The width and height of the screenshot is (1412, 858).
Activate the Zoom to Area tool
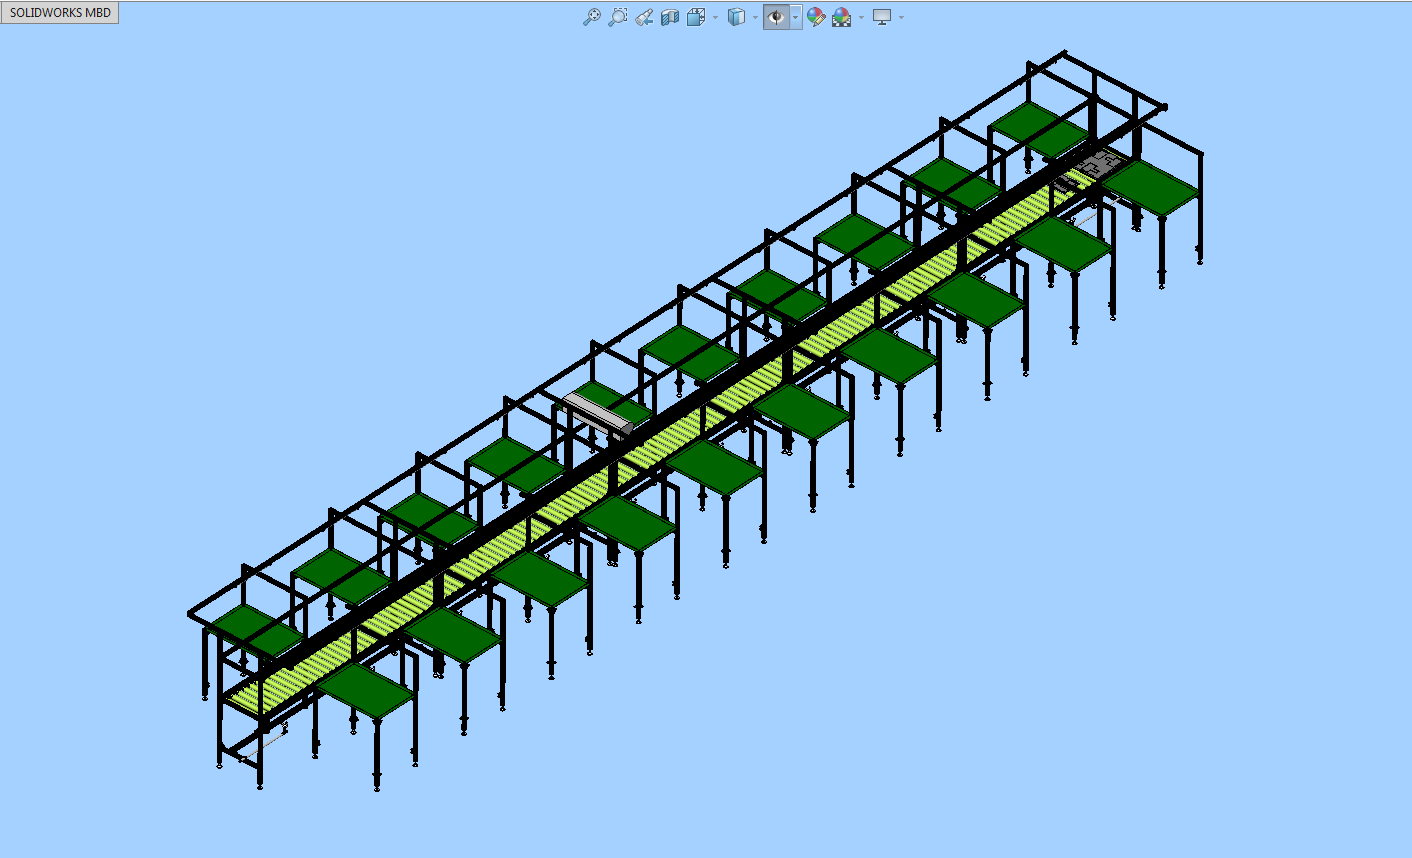pos(618,17)
